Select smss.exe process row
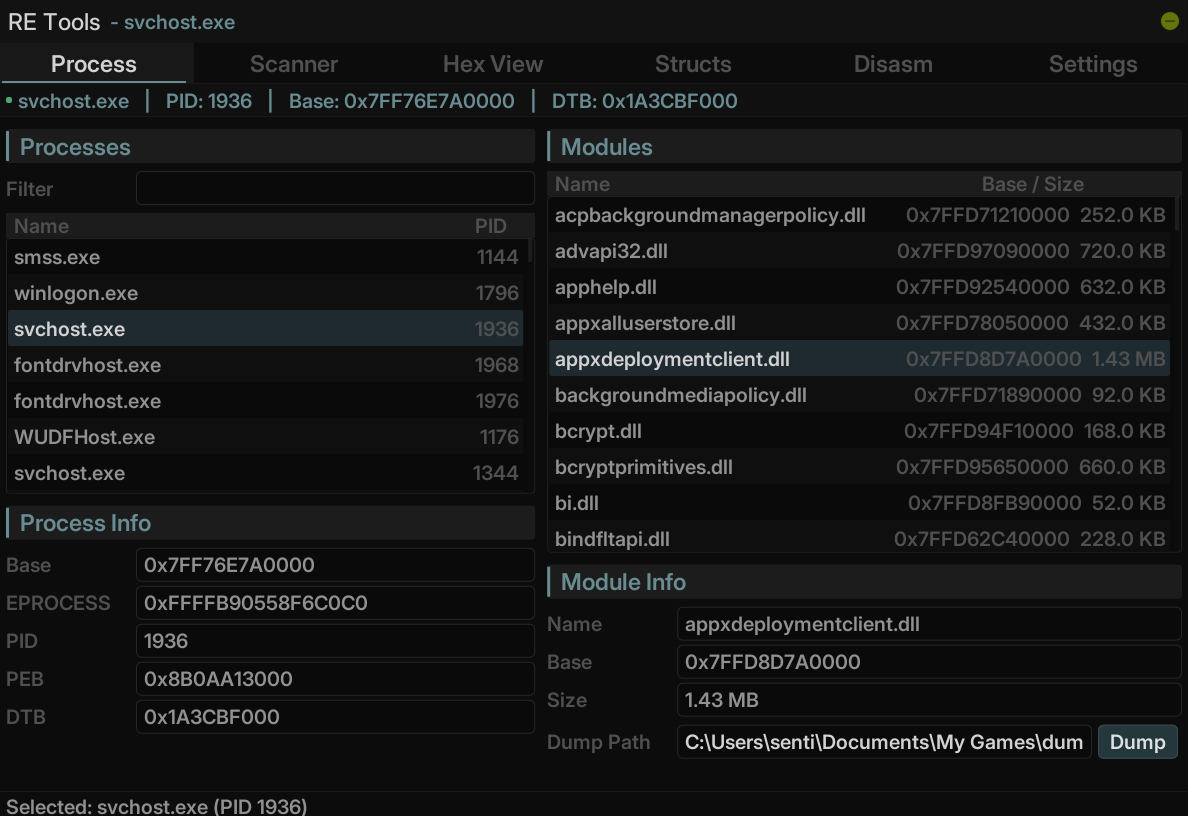Screen dimensions: 1188x816 pyautogui.click(x=265, y=257)
